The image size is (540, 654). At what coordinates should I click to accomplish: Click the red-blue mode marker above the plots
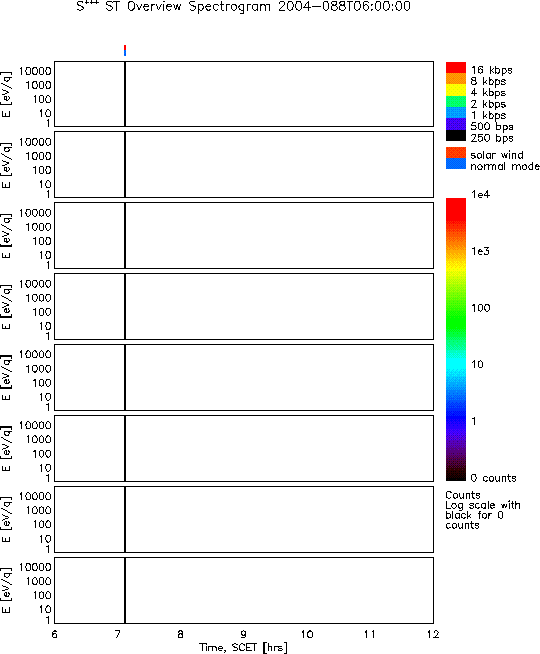125,50
